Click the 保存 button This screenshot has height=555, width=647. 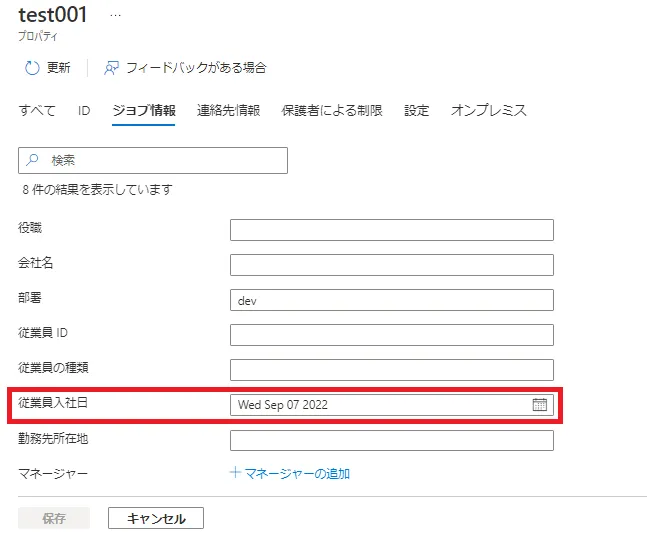click(54, 518)
